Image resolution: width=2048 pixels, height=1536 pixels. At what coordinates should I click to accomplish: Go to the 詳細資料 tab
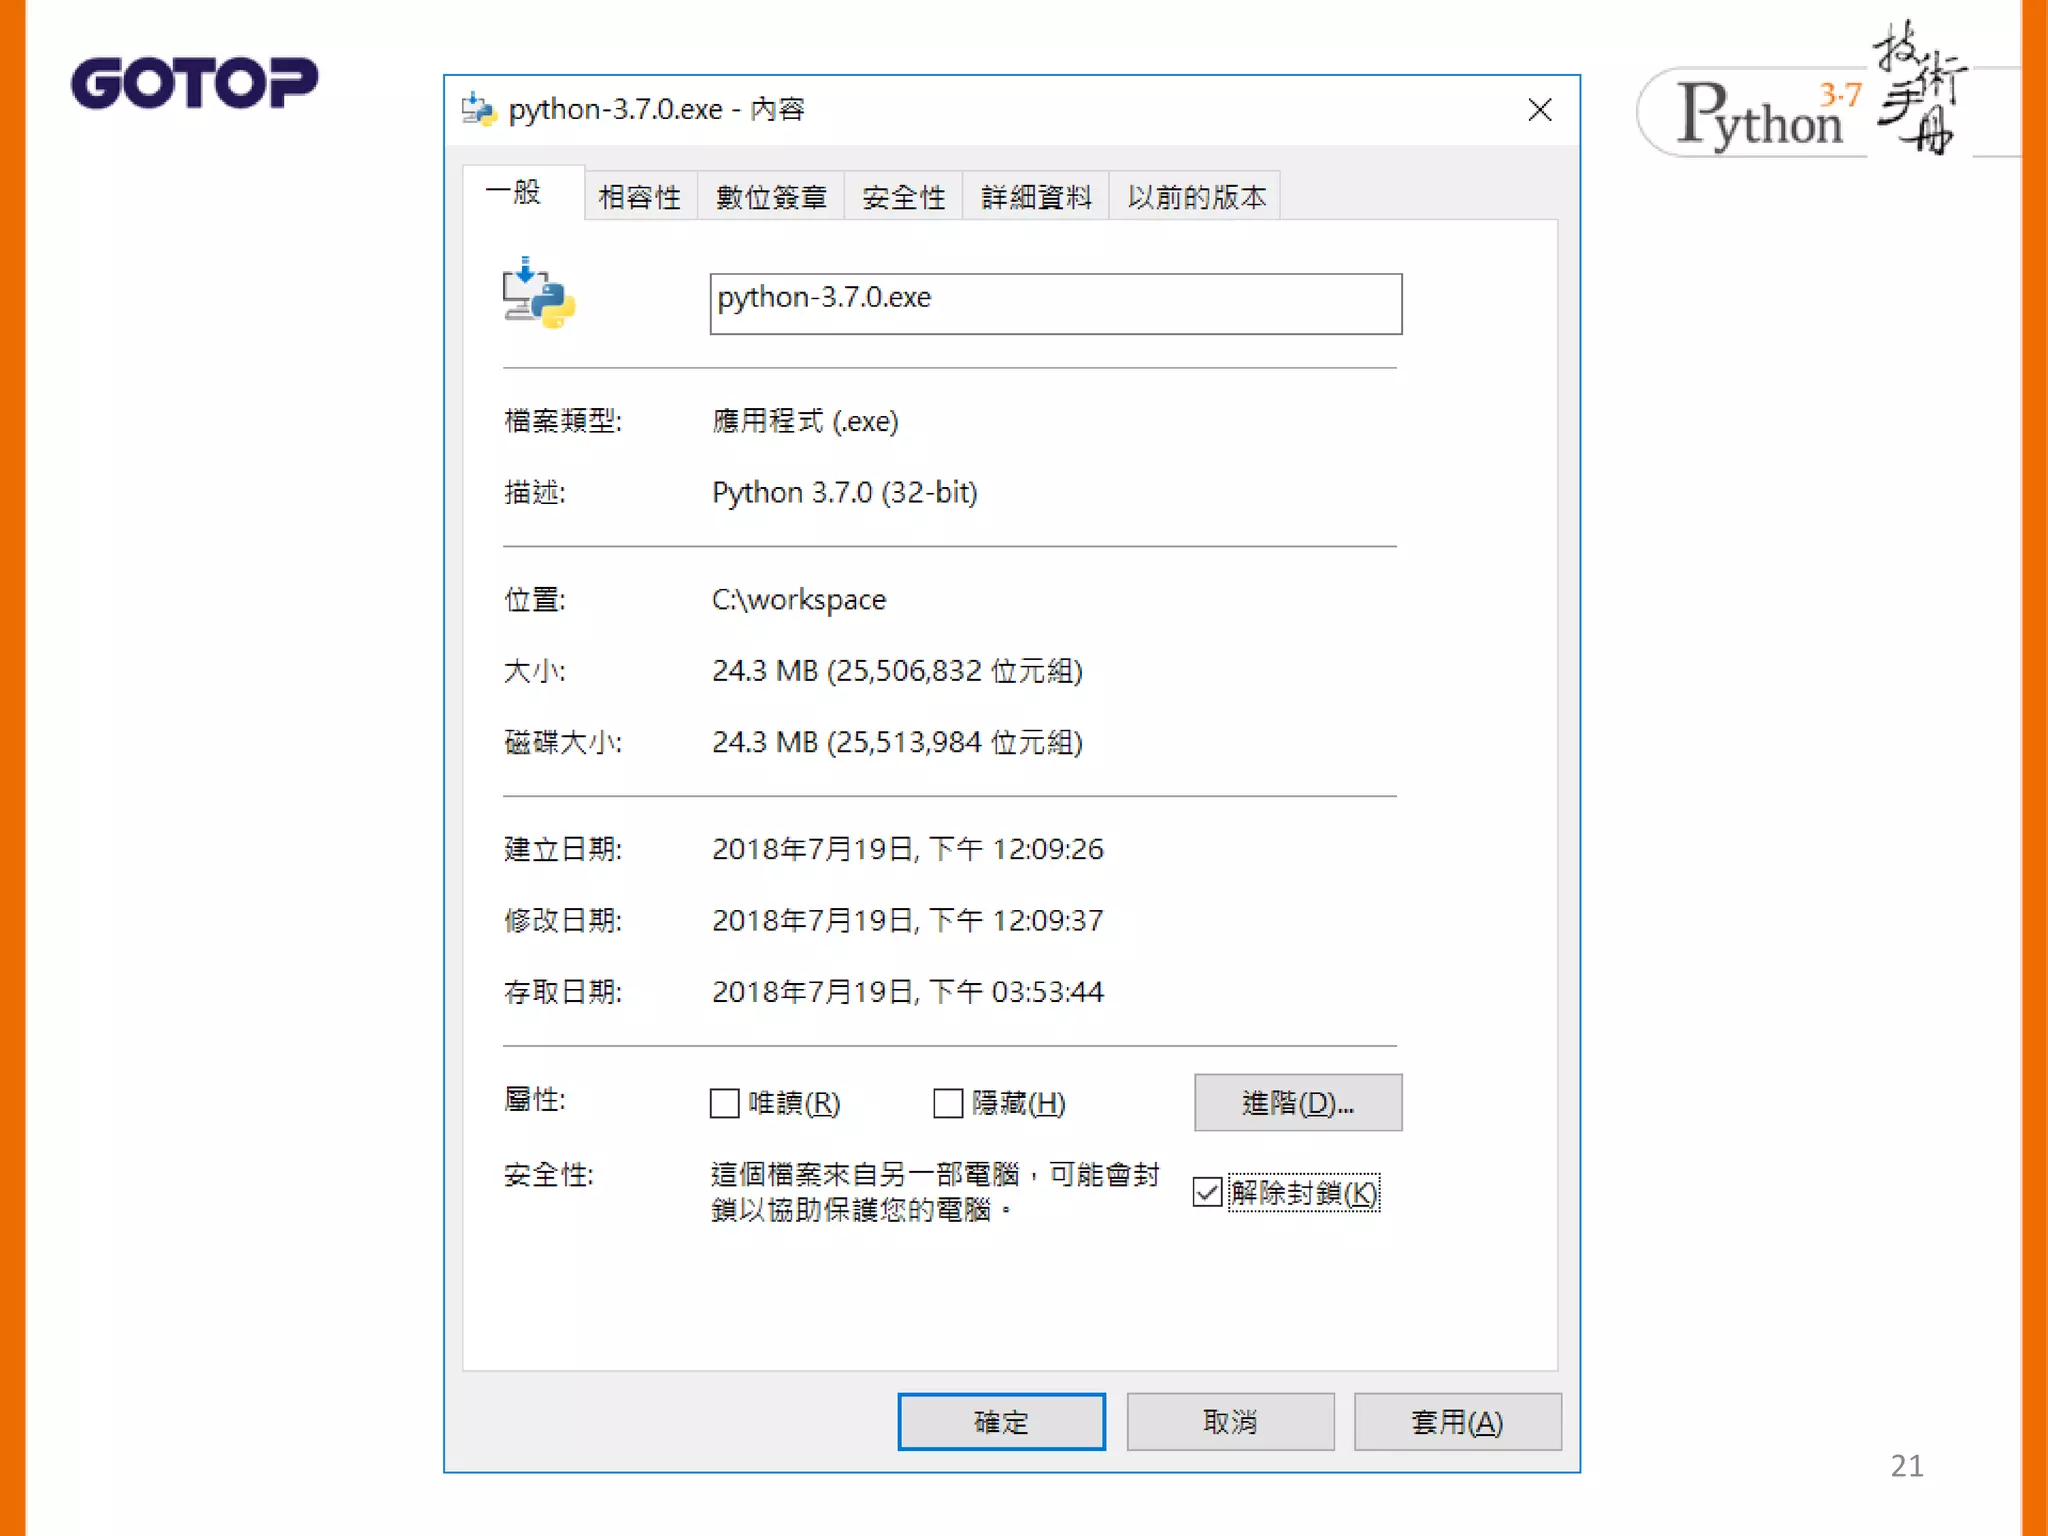coord(1036,197)
